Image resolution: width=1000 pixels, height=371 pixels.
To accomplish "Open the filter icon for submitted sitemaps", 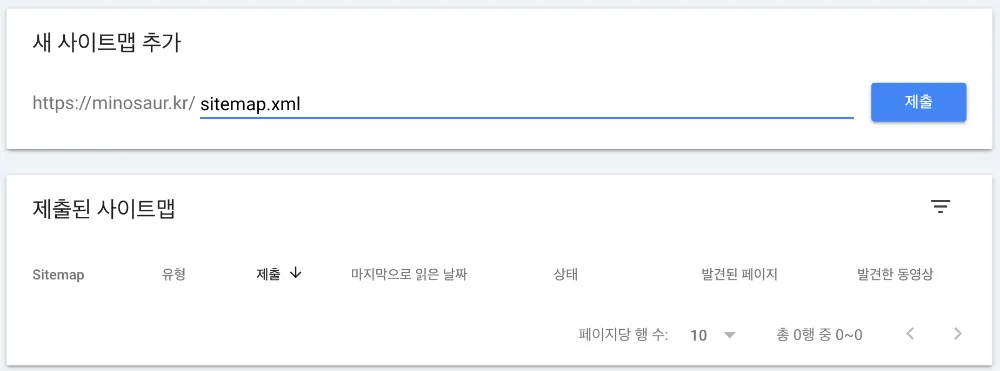I will [940, 207].
